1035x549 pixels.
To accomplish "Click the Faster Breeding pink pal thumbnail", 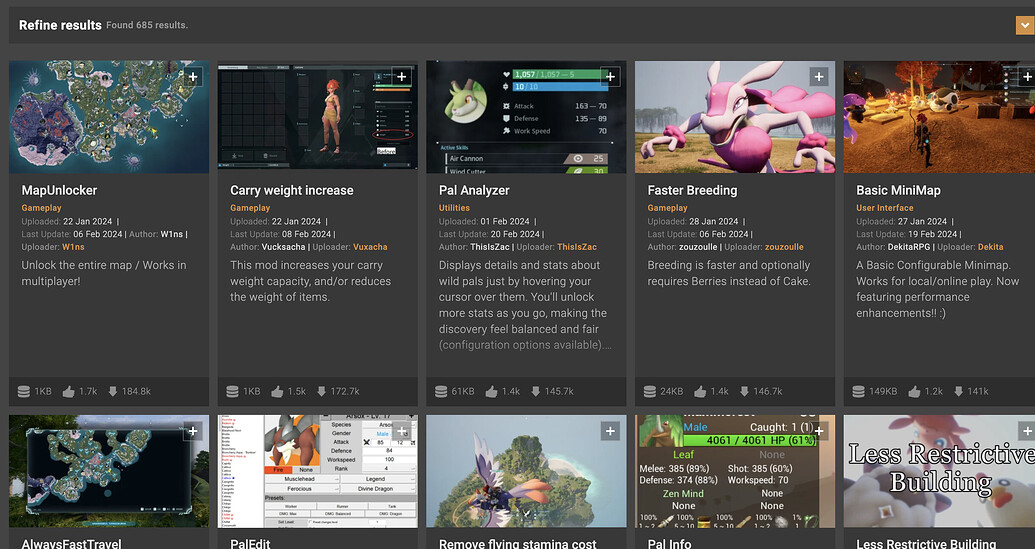I will [735, 117].
